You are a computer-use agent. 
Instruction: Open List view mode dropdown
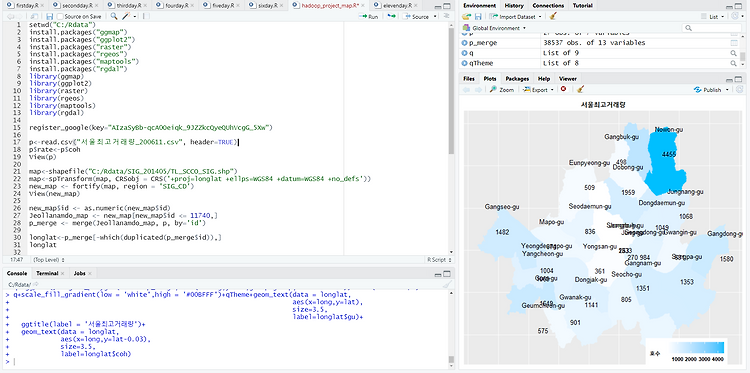click(713, 16)
